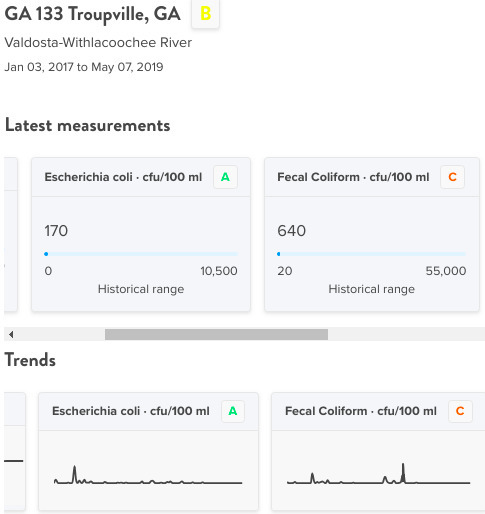This screenshot has width=485, height=514.
Task: Select the Fecal Coliform 640 measurement value
Action: pos(291,231)
